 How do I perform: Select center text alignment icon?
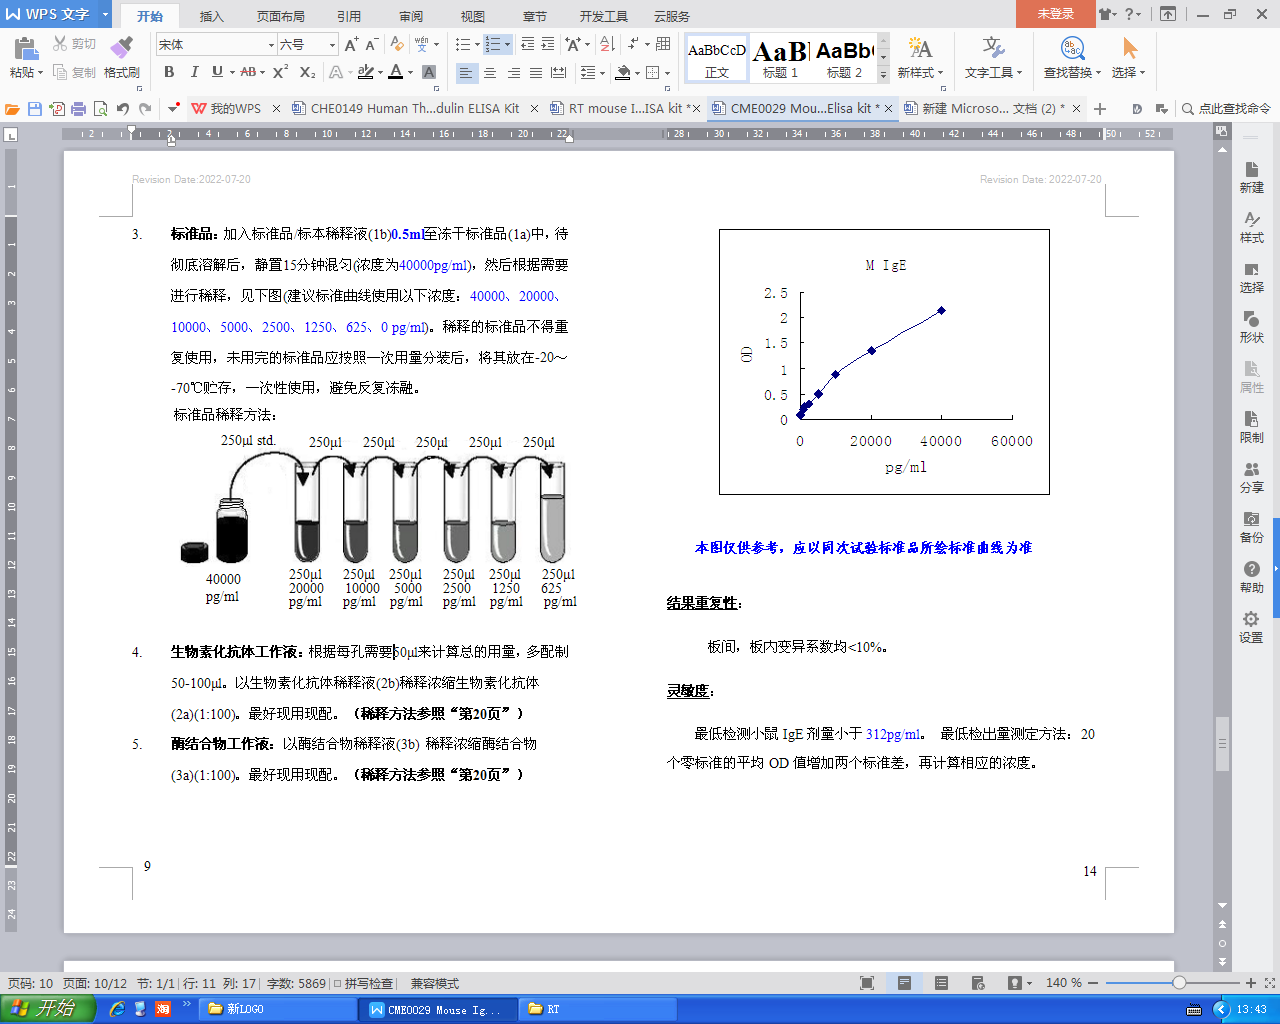490,73
